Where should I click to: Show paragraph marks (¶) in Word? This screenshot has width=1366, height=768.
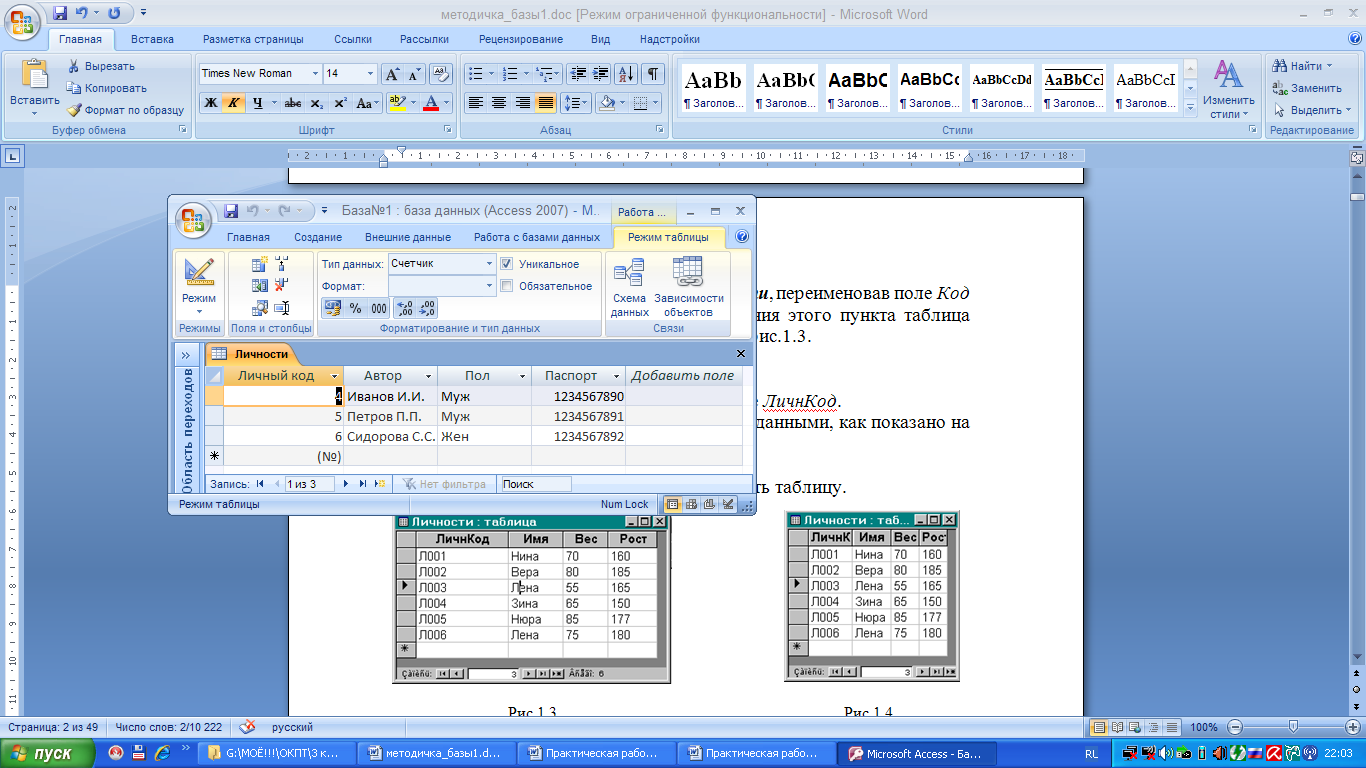(653, 74)
